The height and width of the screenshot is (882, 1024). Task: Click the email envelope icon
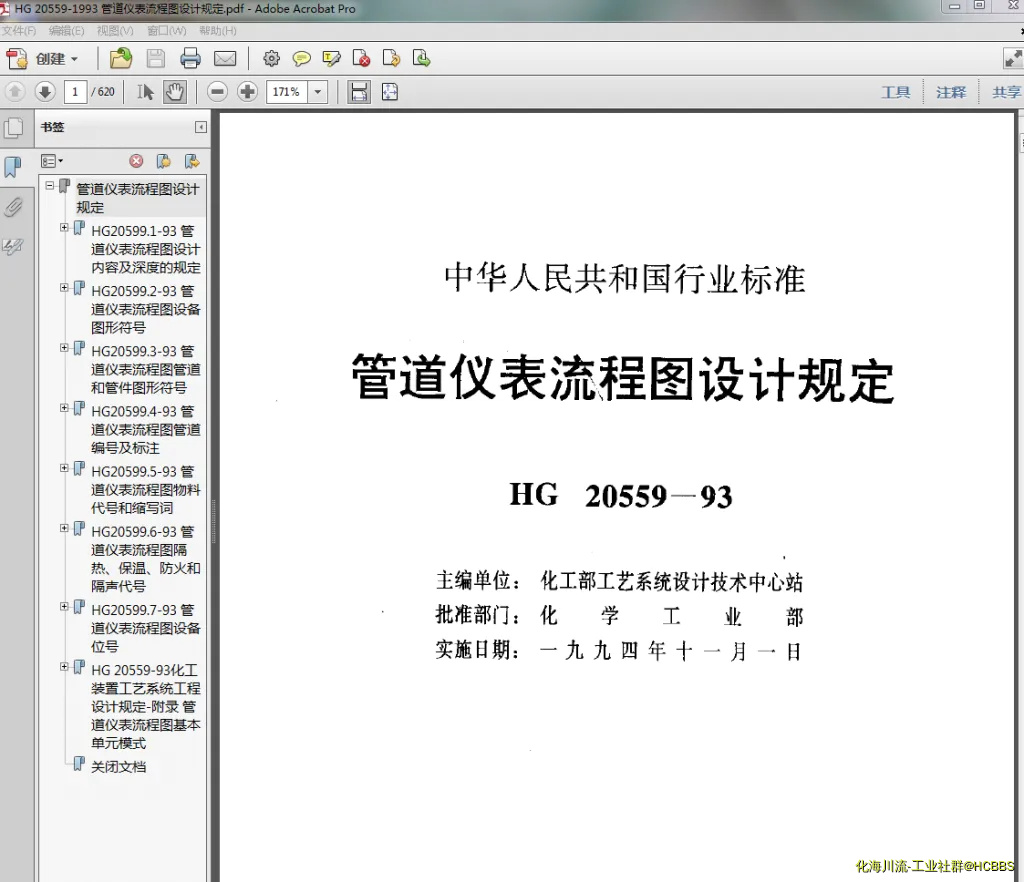(x=225, y=58)
